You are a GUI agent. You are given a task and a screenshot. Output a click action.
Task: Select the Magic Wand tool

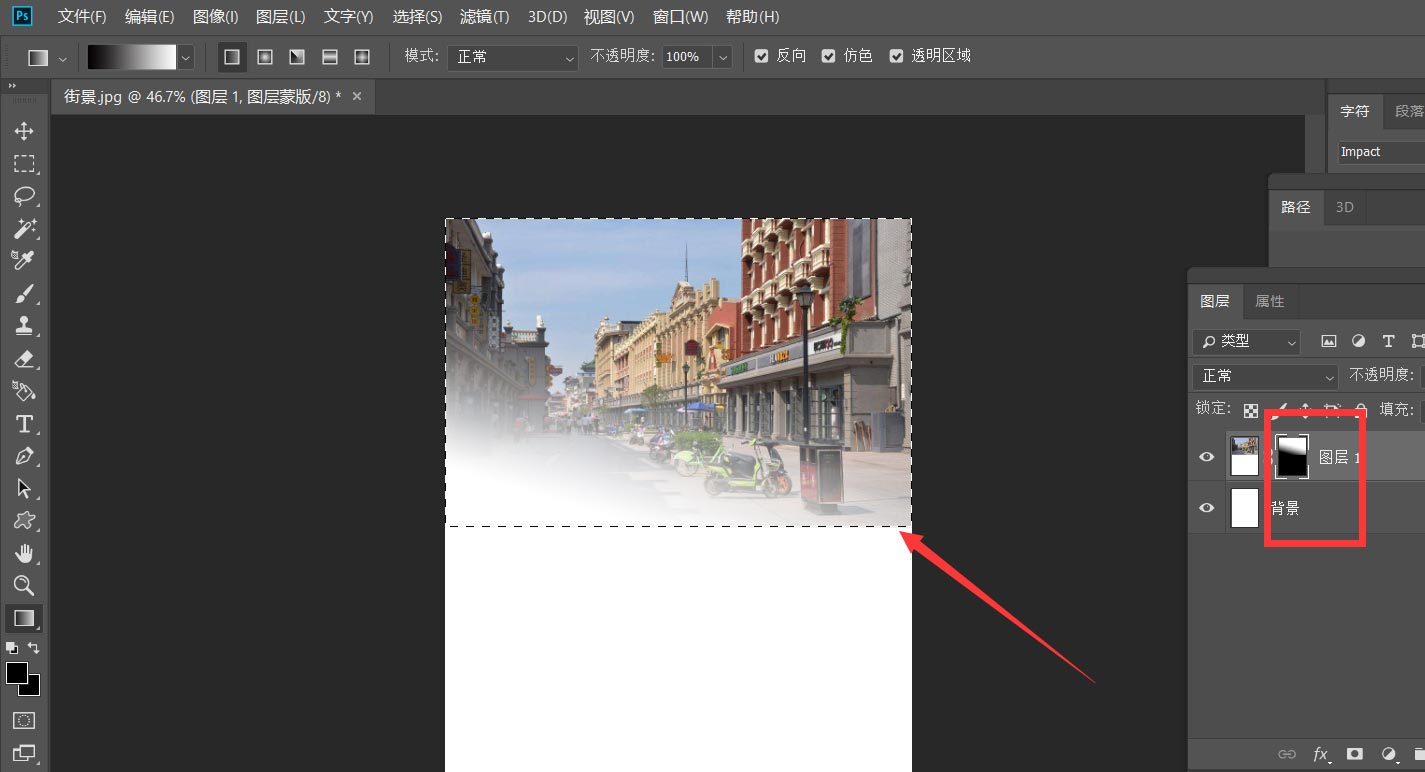click(x=24, y=228)
